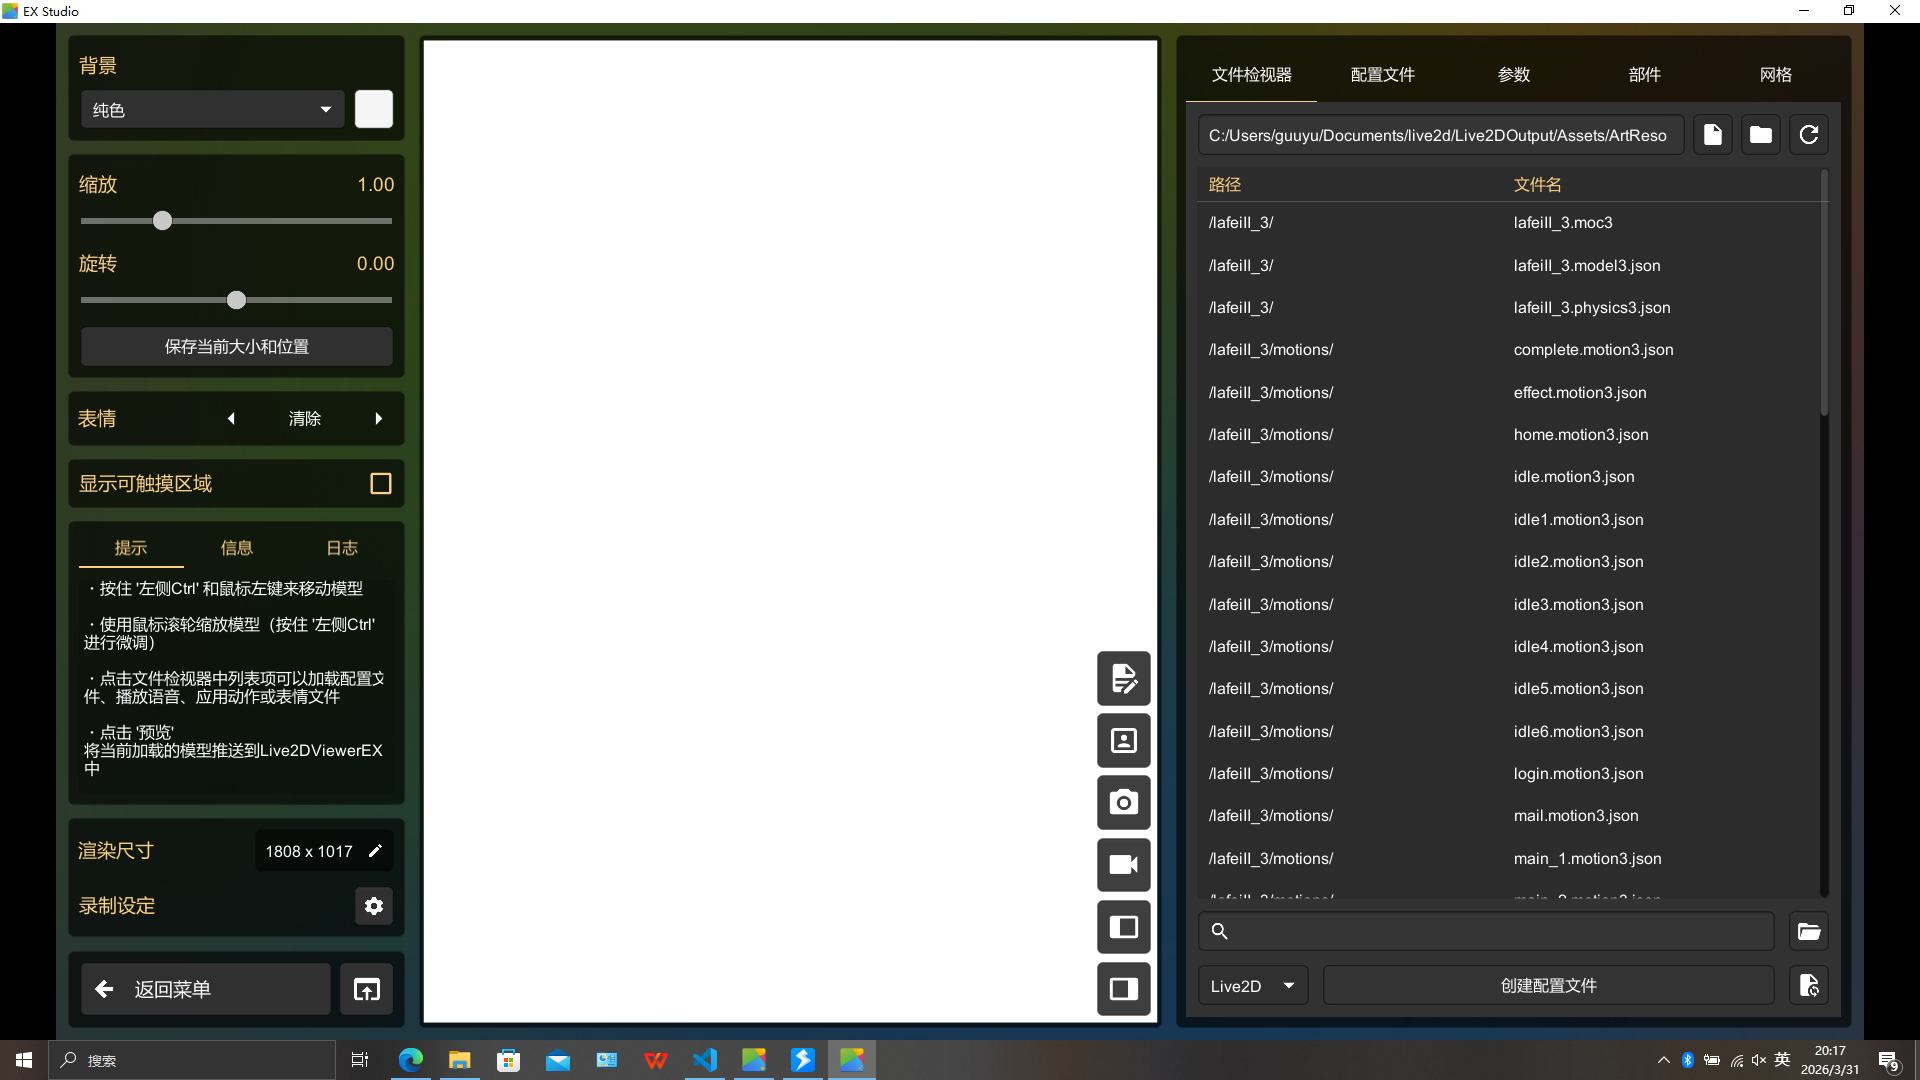
Task: Open recording settings gear
Action: 373,906
